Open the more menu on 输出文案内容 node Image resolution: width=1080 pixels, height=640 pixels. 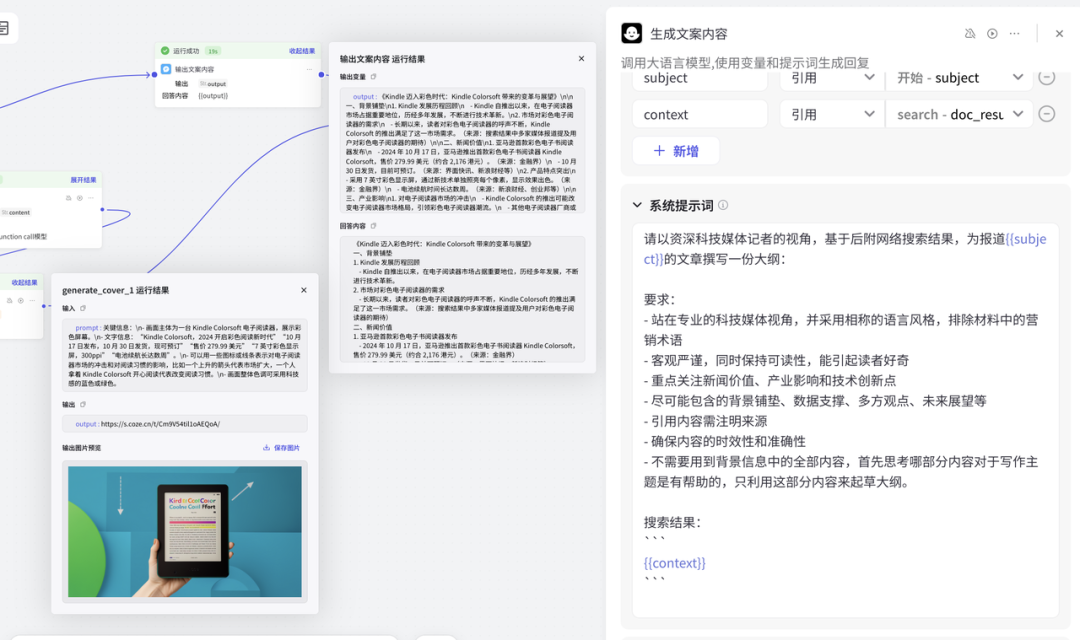click(309, 69)
